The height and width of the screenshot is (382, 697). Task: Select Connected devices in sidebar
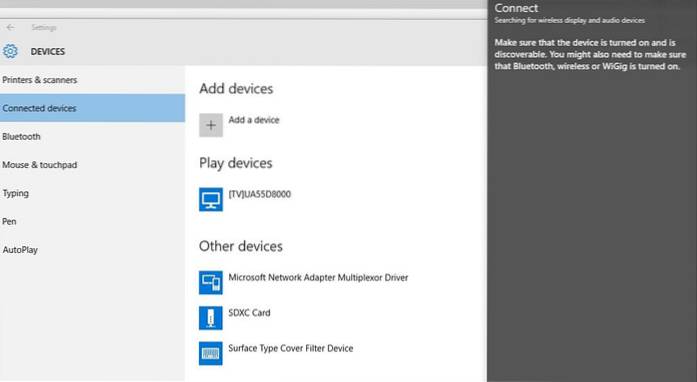pyautogui.click(x=92, y=108)
